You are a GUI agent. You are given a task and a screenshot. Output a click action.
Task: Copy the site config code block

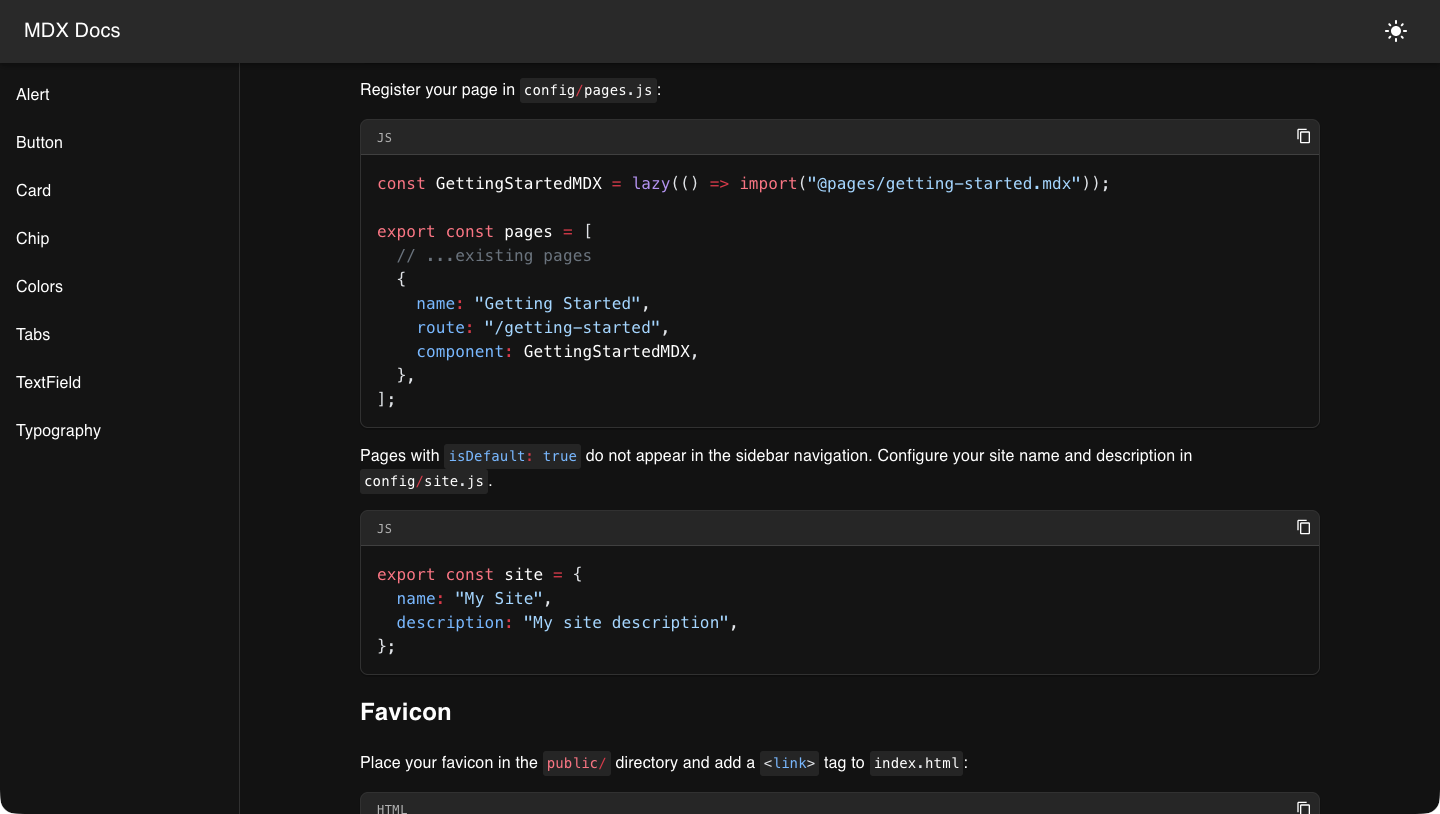coord(1303,527)
